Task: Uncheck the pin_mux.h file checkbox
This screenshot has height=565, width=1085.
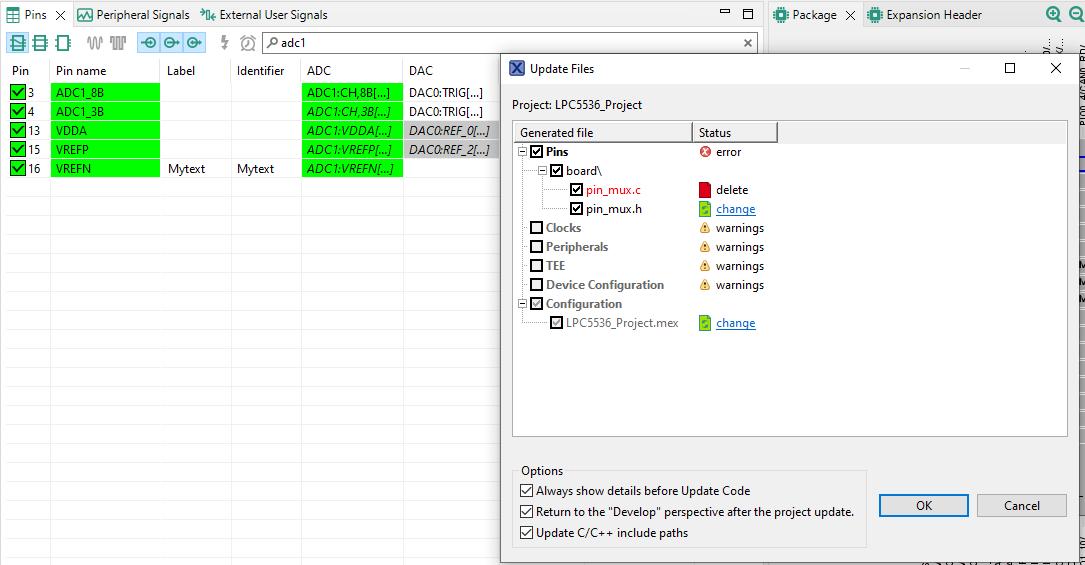Action: (576, 209)
